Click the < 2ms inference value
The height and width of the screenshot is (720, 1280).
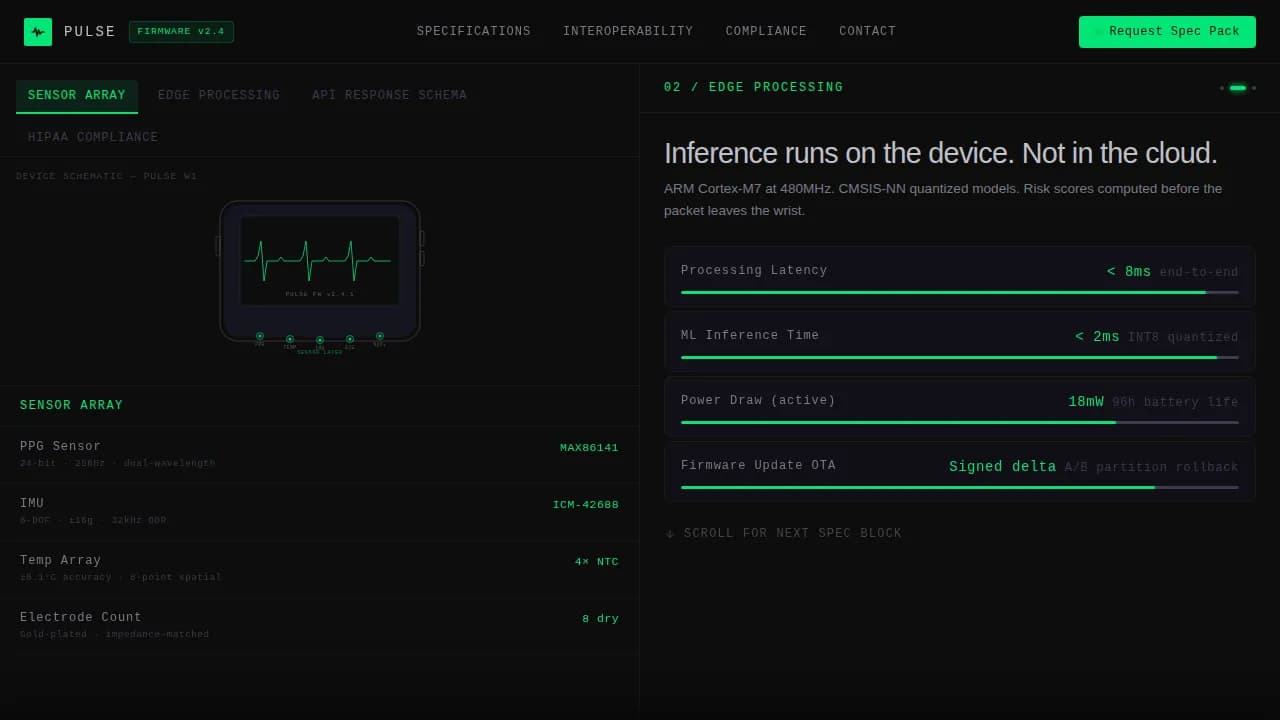pos(1097,337)
